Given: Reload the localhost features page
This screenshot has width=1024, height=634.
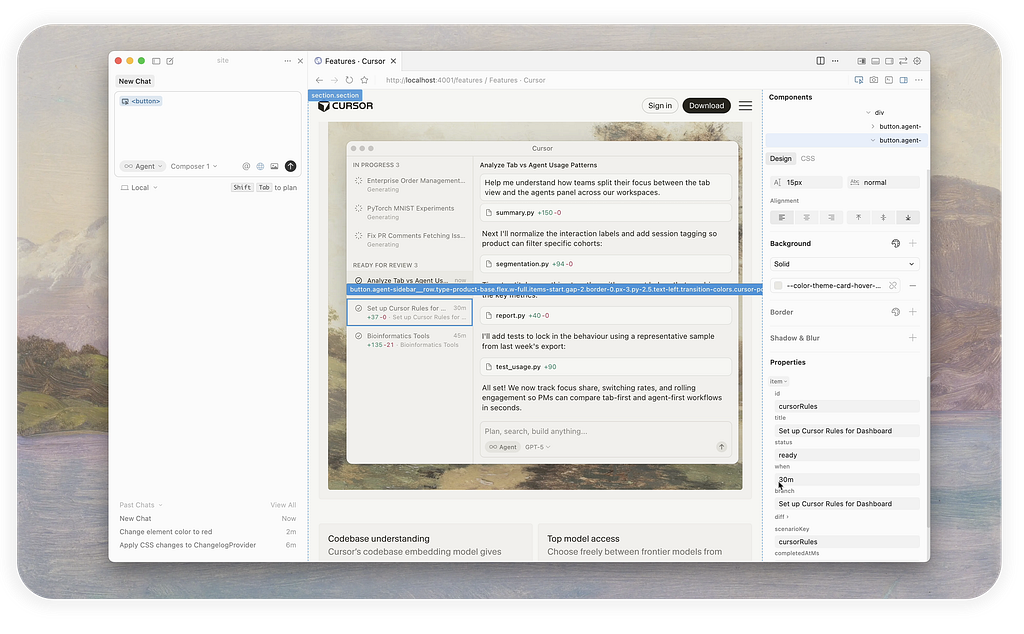Looking at the screenshot, I should pyautogui.click(x=349, y=80).
